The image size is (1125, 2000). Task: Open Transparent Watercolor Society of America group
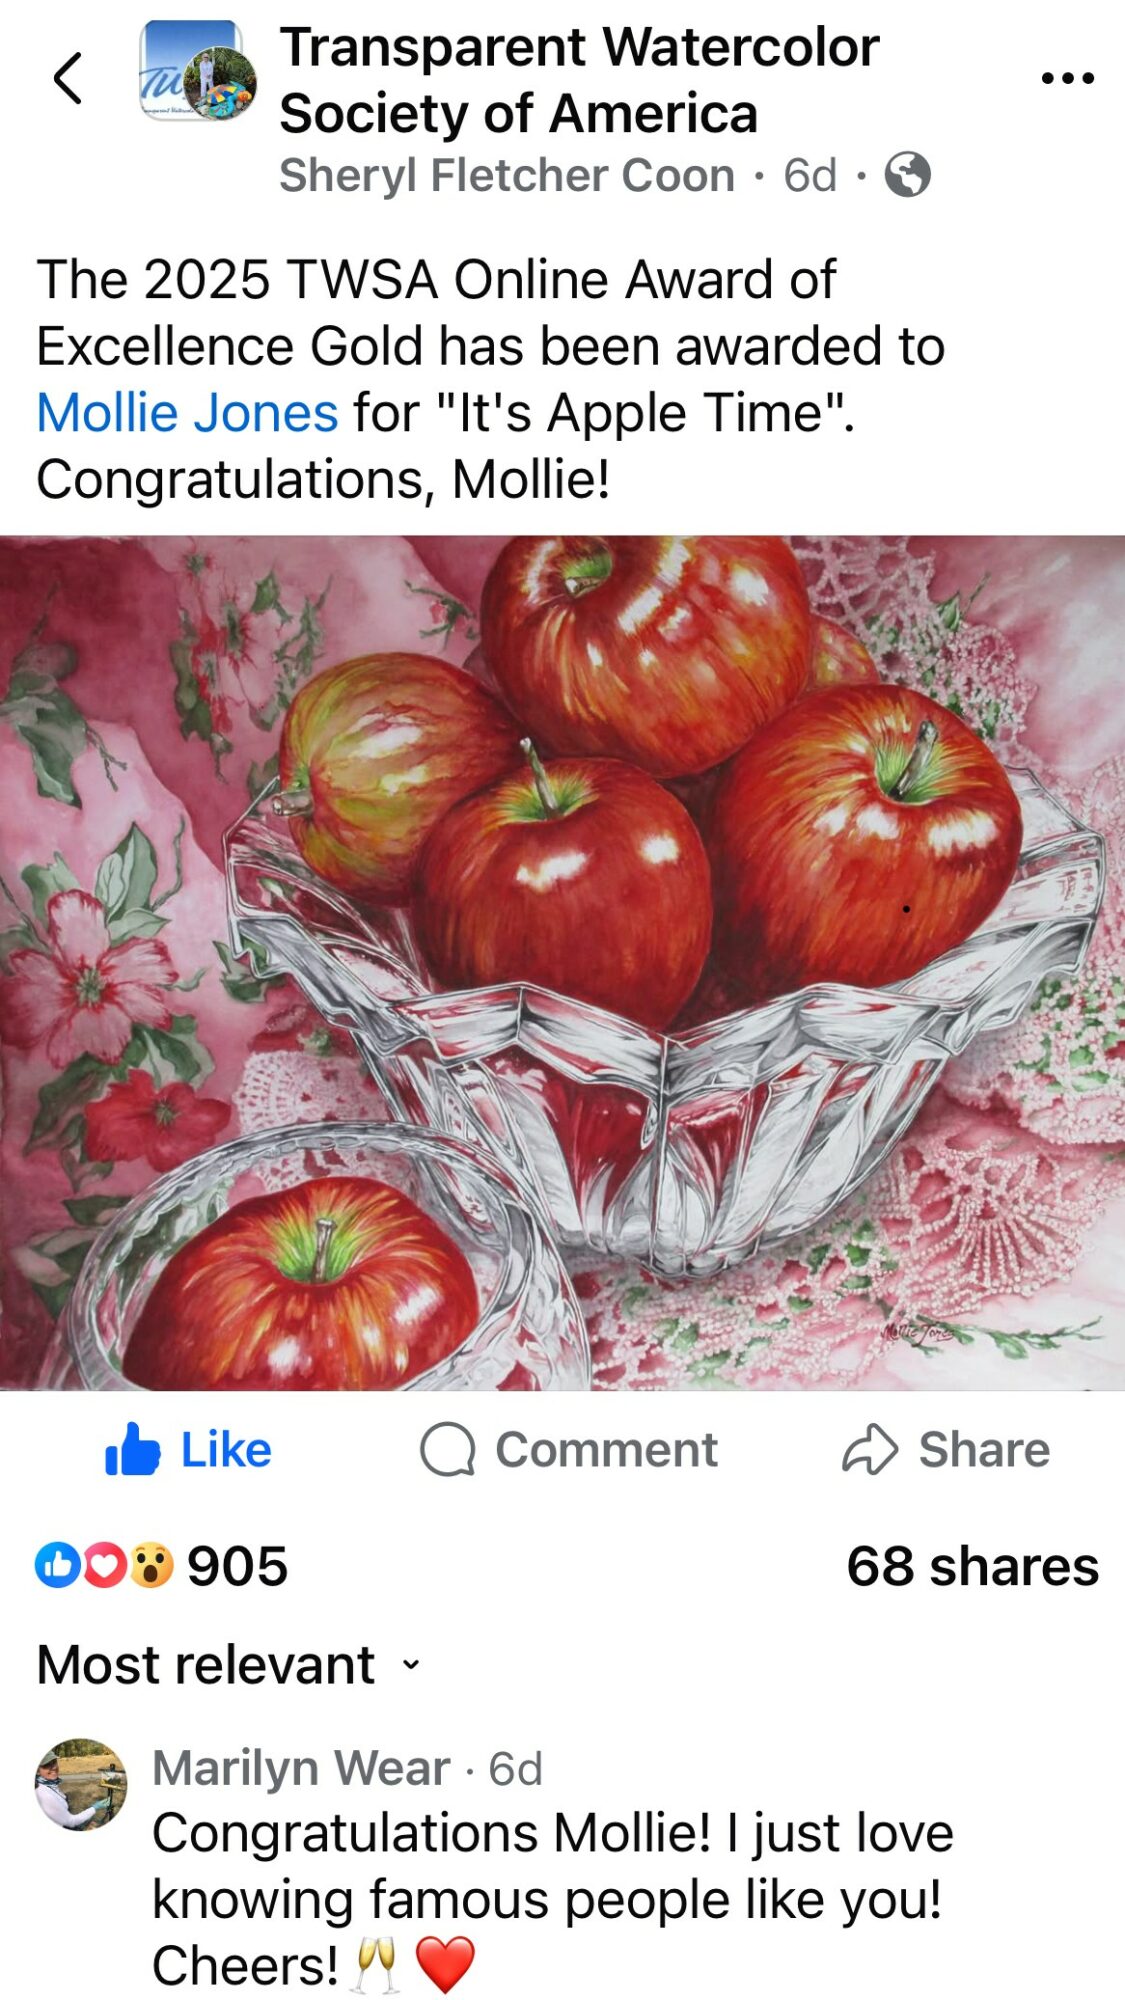pyautogui.click(x=579, y=80)
